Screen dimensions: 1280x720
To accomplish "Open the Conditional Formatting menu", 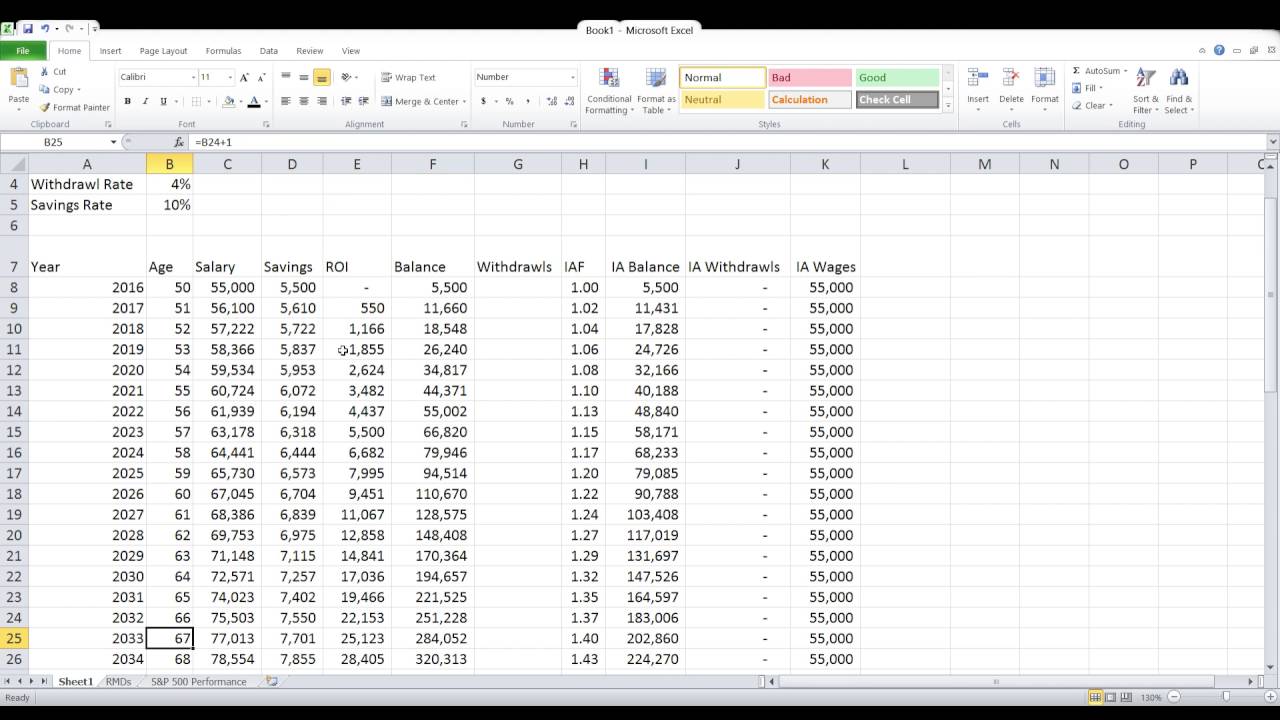I will tap(609, 91).
